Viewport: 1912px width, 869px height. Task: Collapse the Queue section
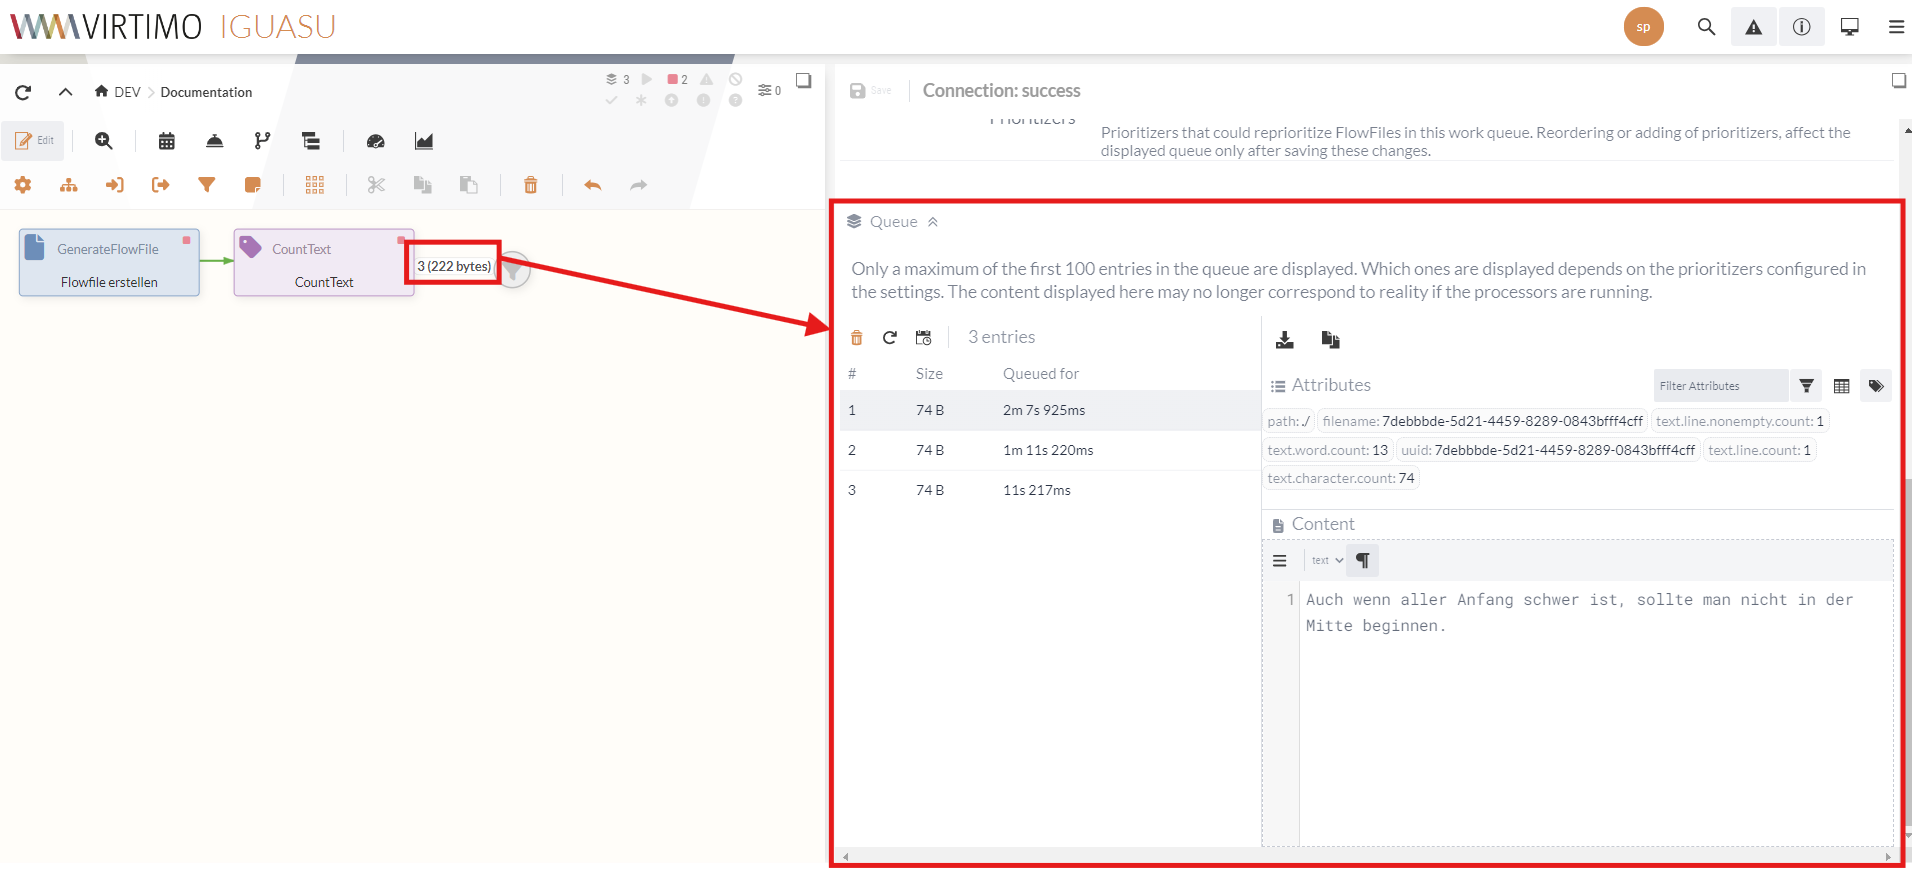932,222
